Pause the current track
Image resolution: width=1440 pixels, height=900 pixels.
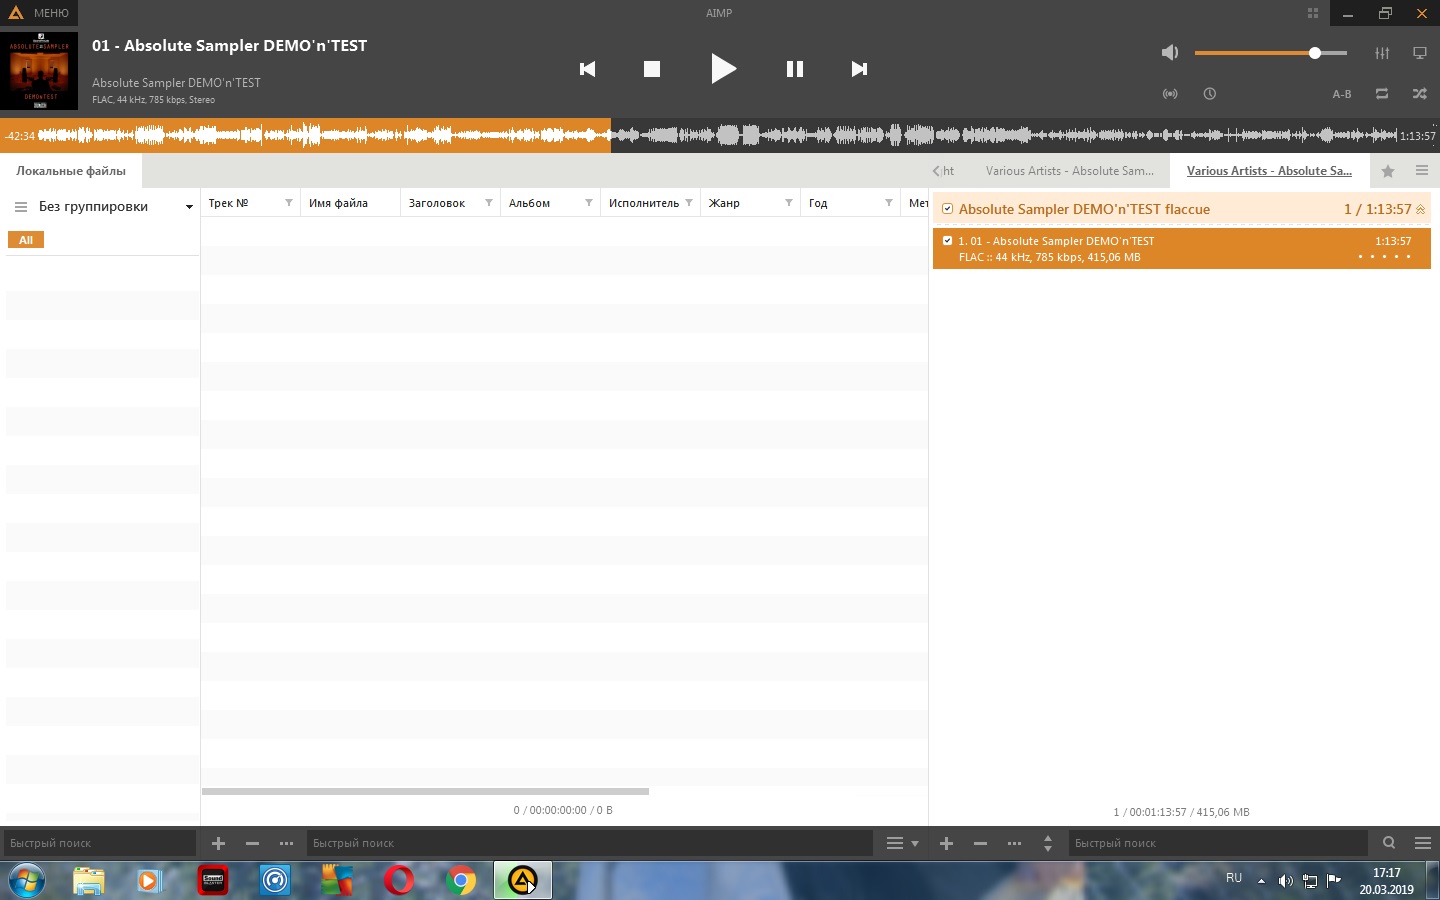coord(795,69)
